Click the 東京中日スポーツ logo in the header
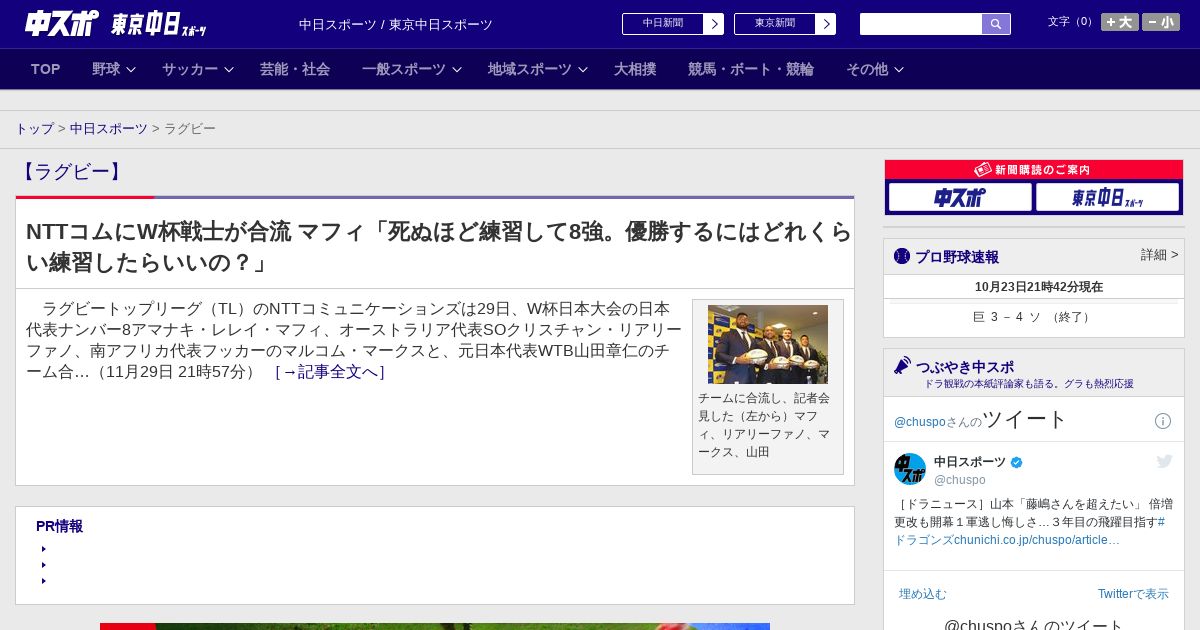Screen dimensions: 1200x630 tap(158, 24)
